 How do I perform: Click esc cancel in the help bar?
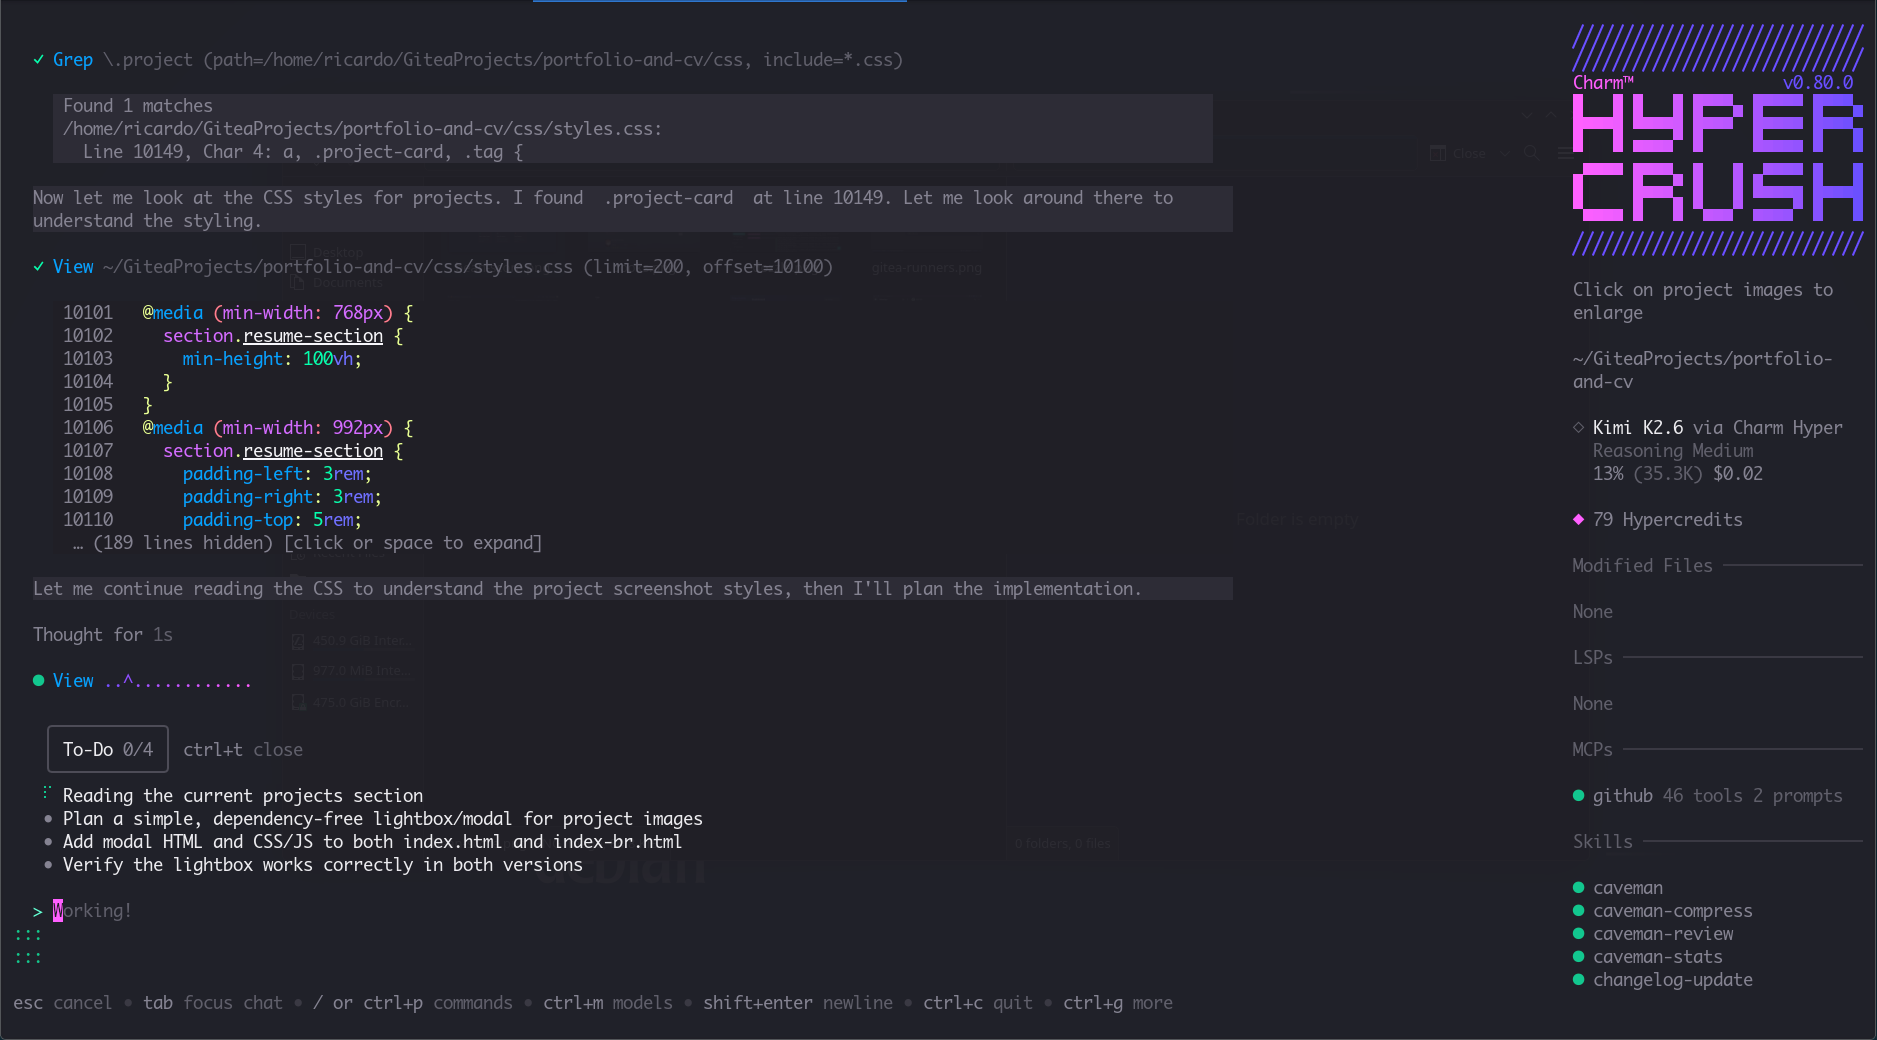62,1003
